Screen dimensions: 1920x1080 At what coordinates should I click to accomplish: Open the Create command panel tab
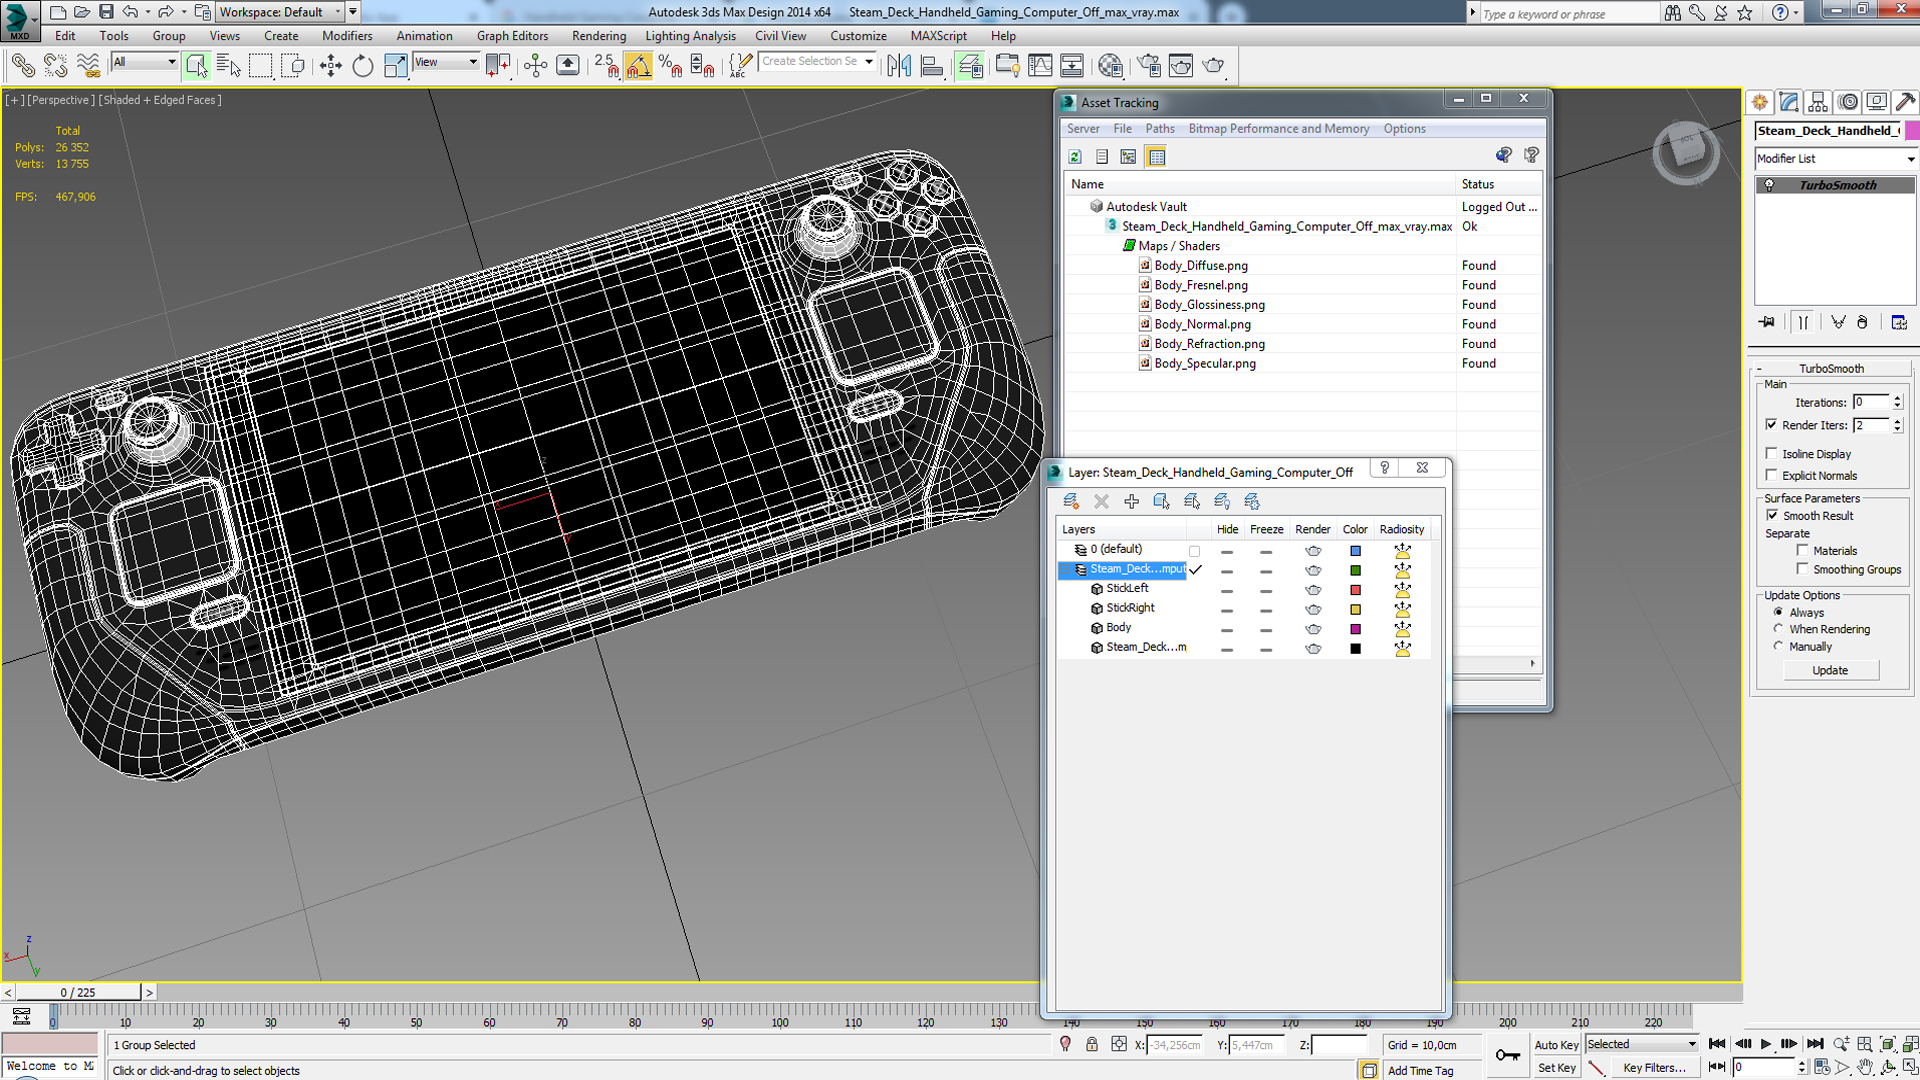[x=1760, y=102]
